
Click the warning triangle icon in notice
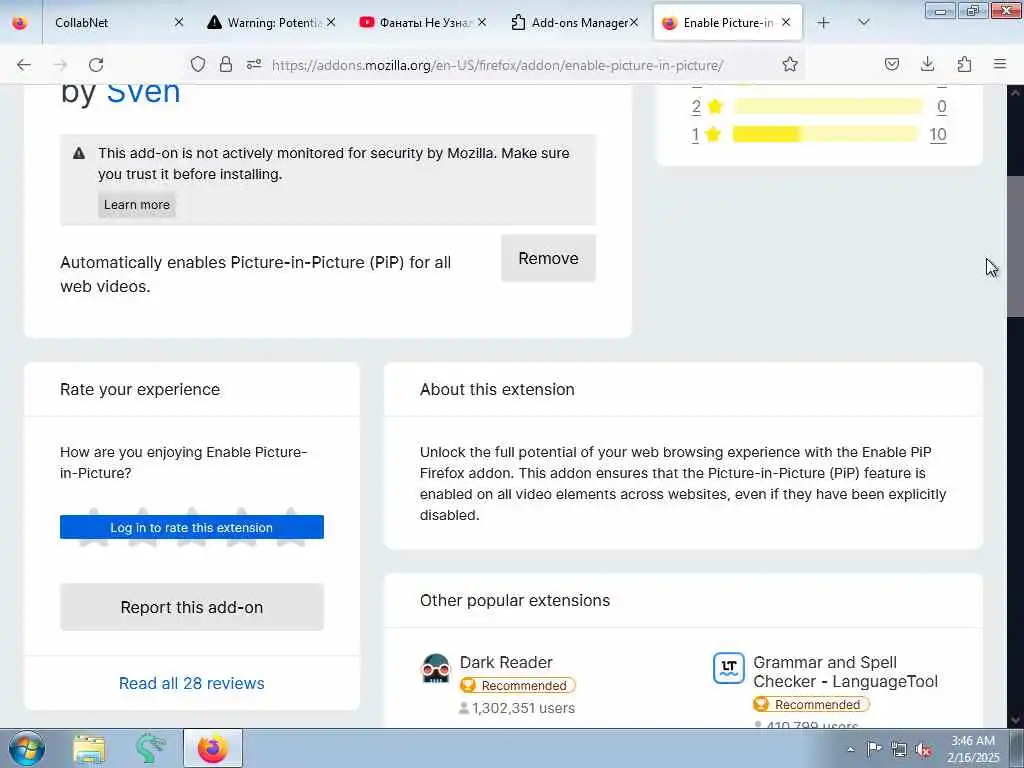(79, 154)
